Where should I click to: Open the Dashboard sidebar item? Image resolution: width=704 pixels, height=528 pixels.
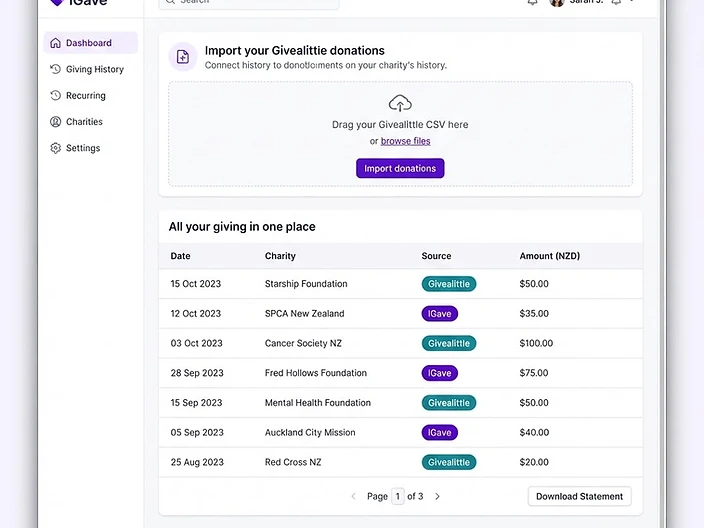click(x=90, y=43)
